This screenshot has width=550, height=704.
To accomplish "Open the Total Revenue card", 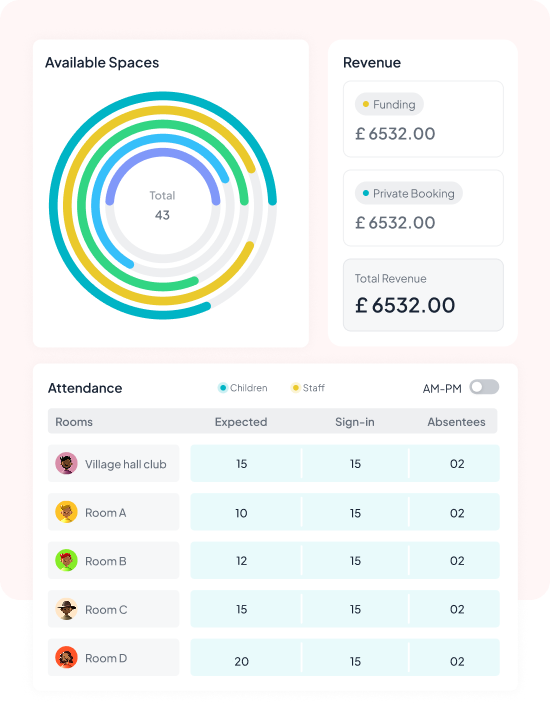I will click(423, 295).
